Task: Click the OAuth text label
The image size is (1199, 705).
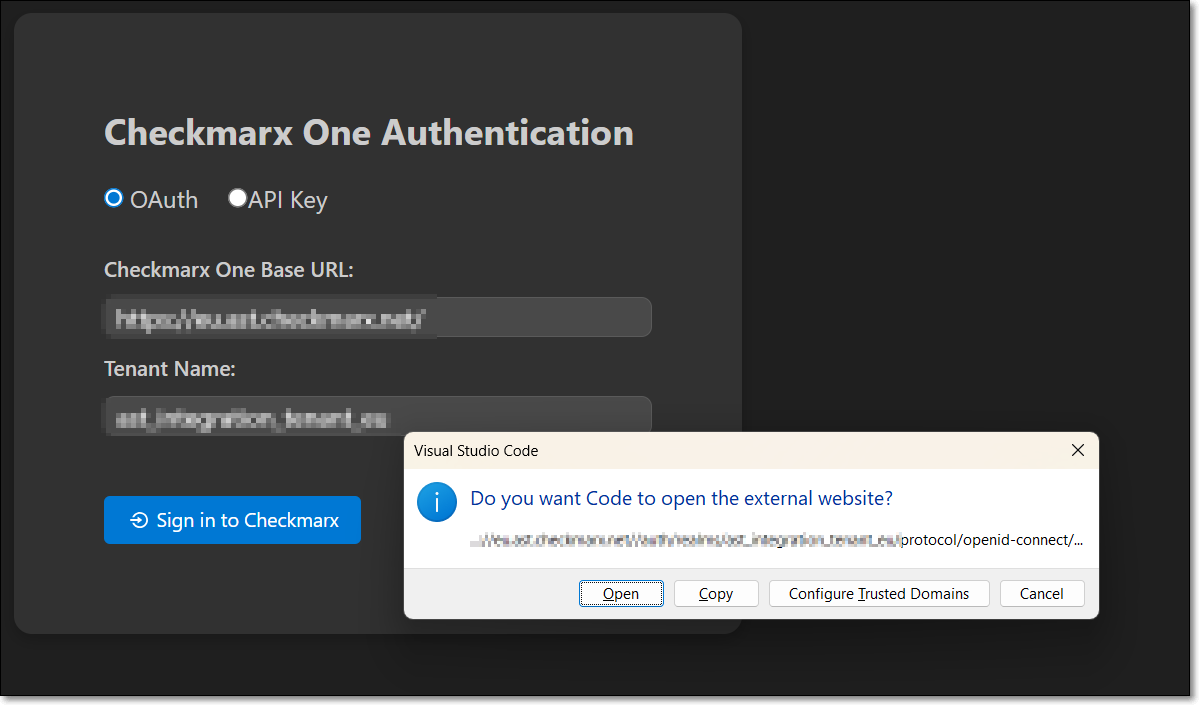Action: 164,200
